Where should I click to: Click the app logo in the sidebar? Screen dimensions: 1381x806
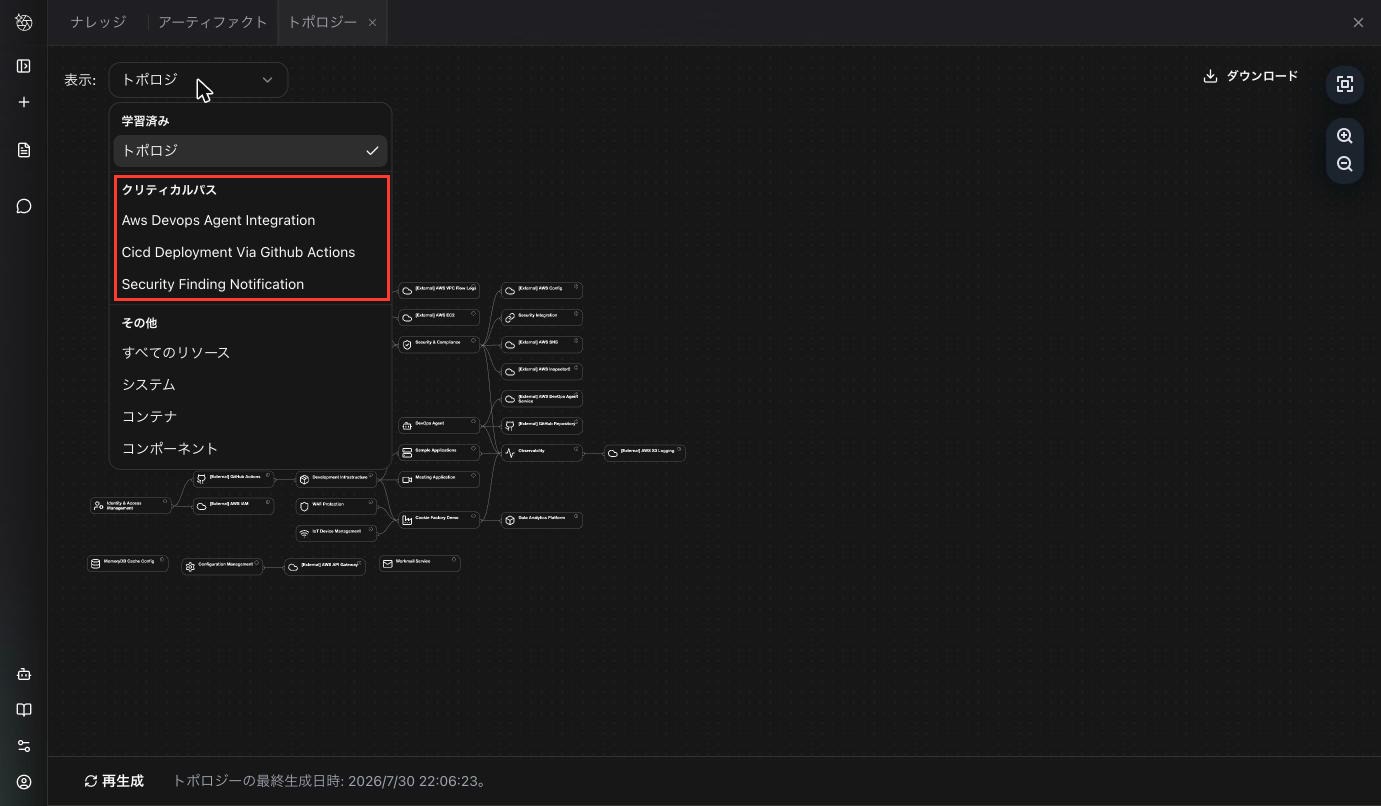click(x=24, y=22)
